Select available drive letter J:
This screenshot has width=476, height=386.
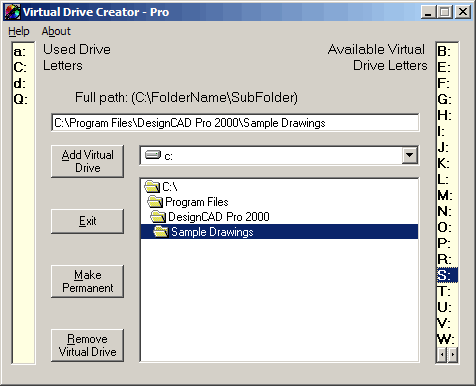point(447,147)
